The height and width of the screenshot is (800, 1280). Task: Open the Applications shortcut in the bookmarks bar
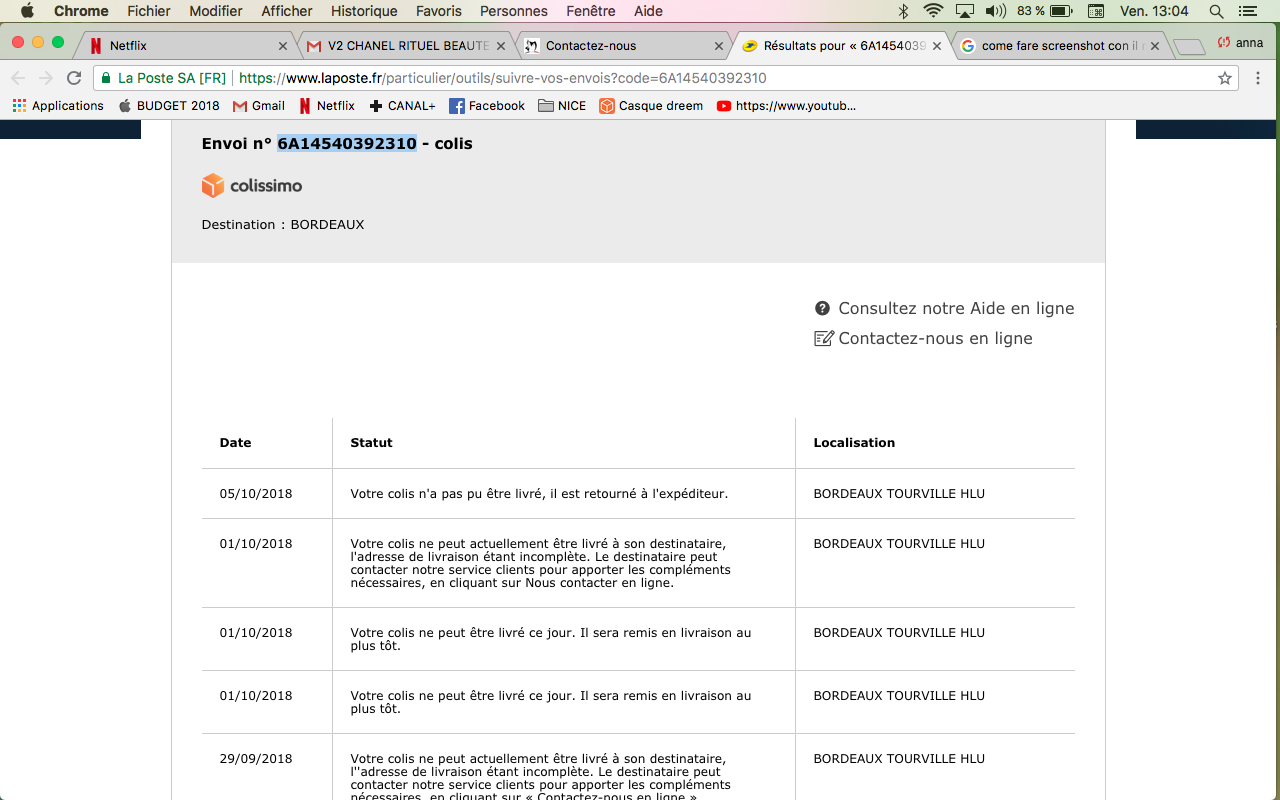58,106
